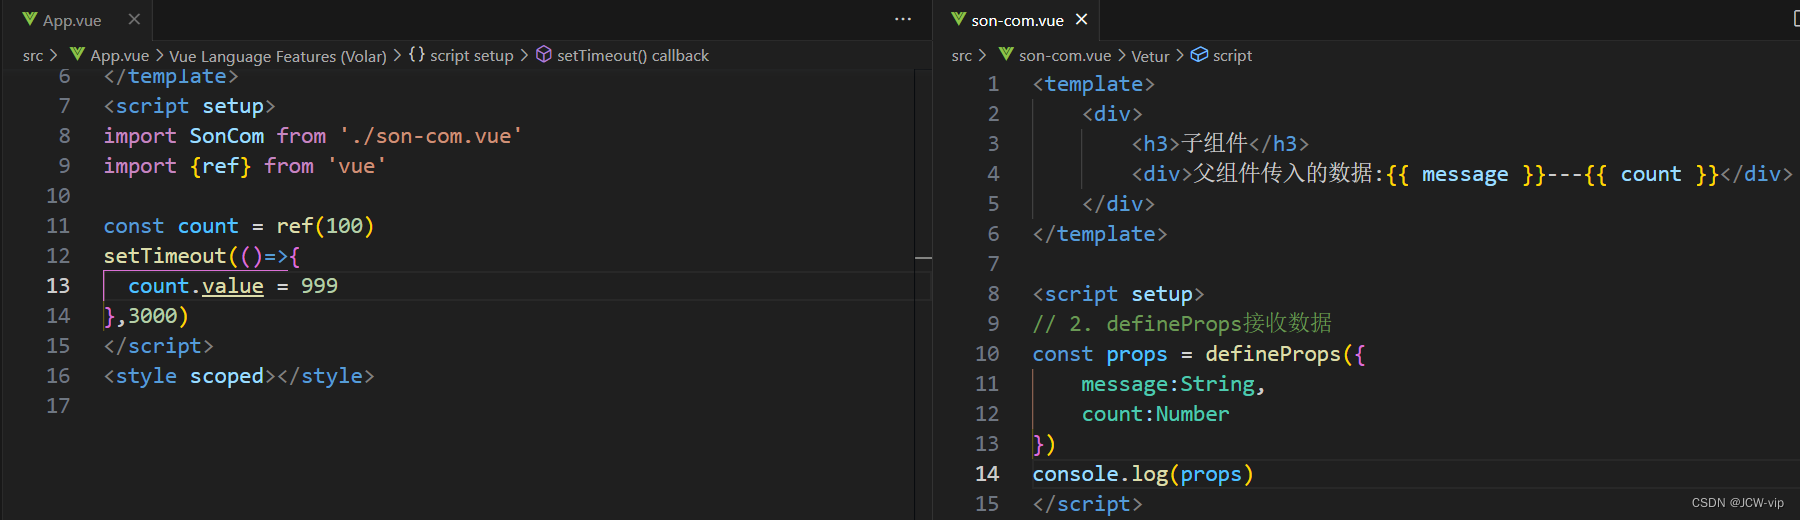Click 'ref(100)' on line 11
Viewport: 1800px width, 520px height.
coord(325,226)
